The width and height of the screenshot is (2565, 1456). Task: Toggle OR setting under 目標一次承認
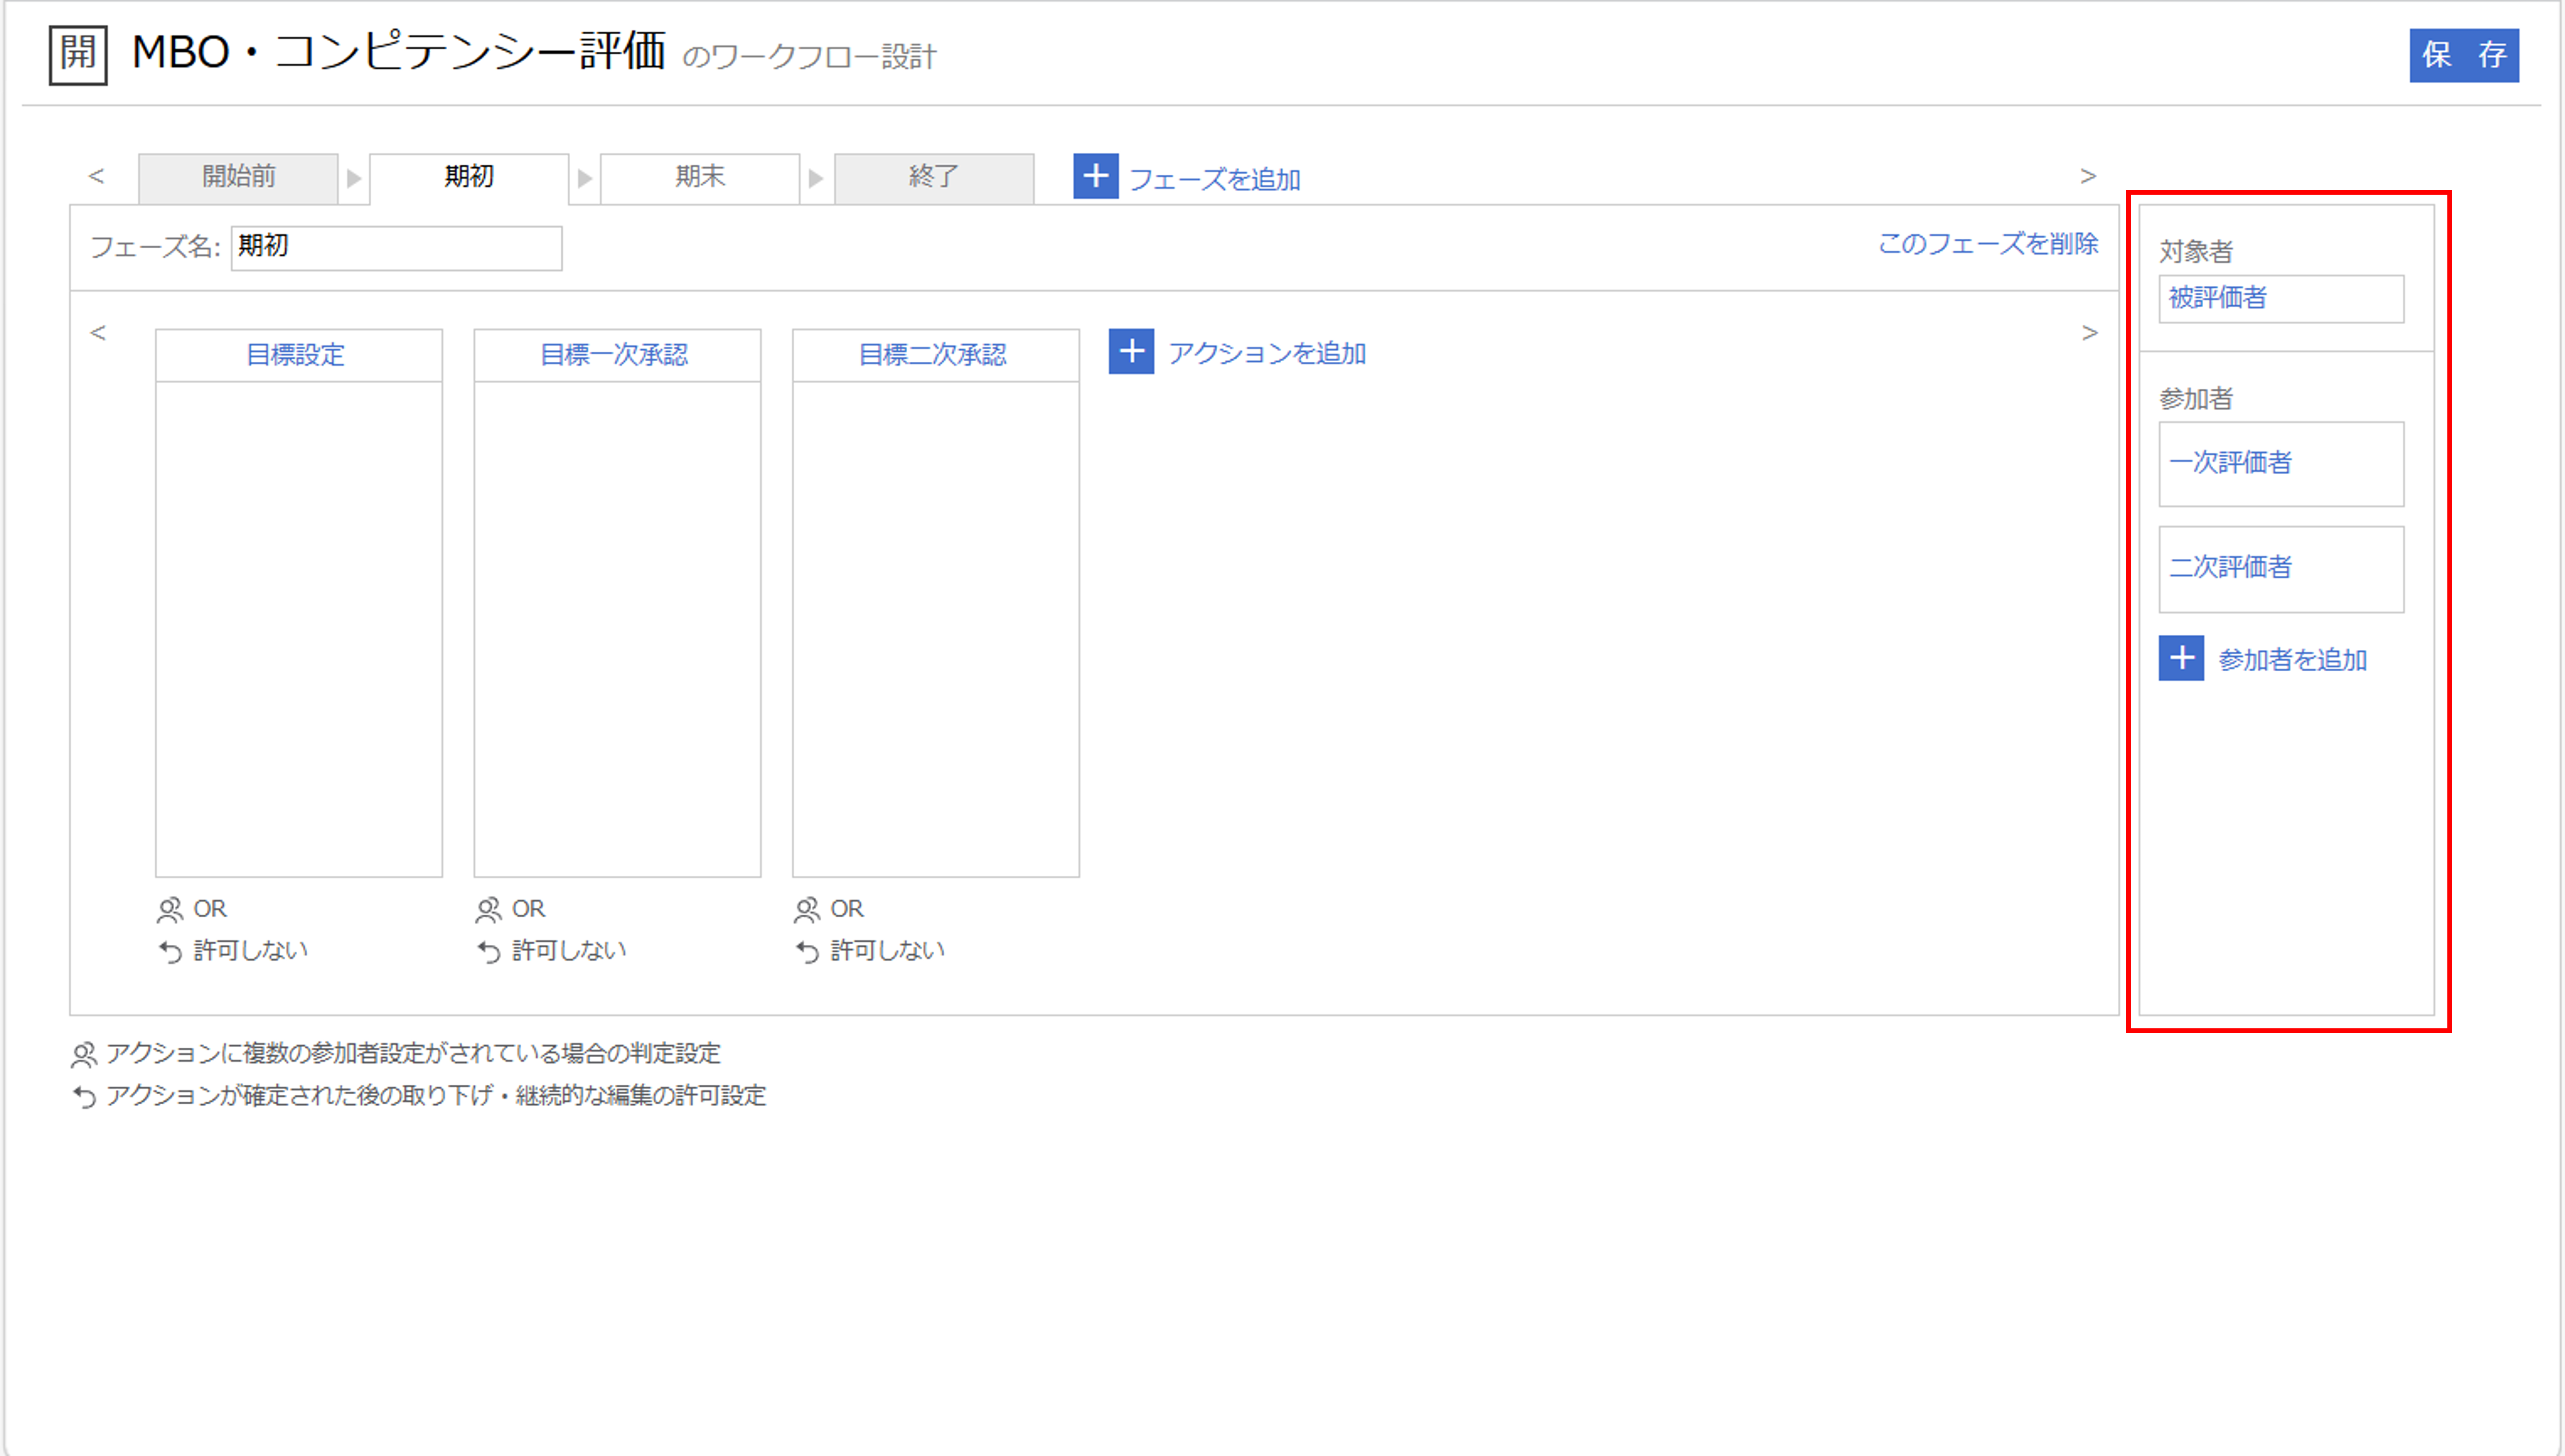tap(528, 909)
